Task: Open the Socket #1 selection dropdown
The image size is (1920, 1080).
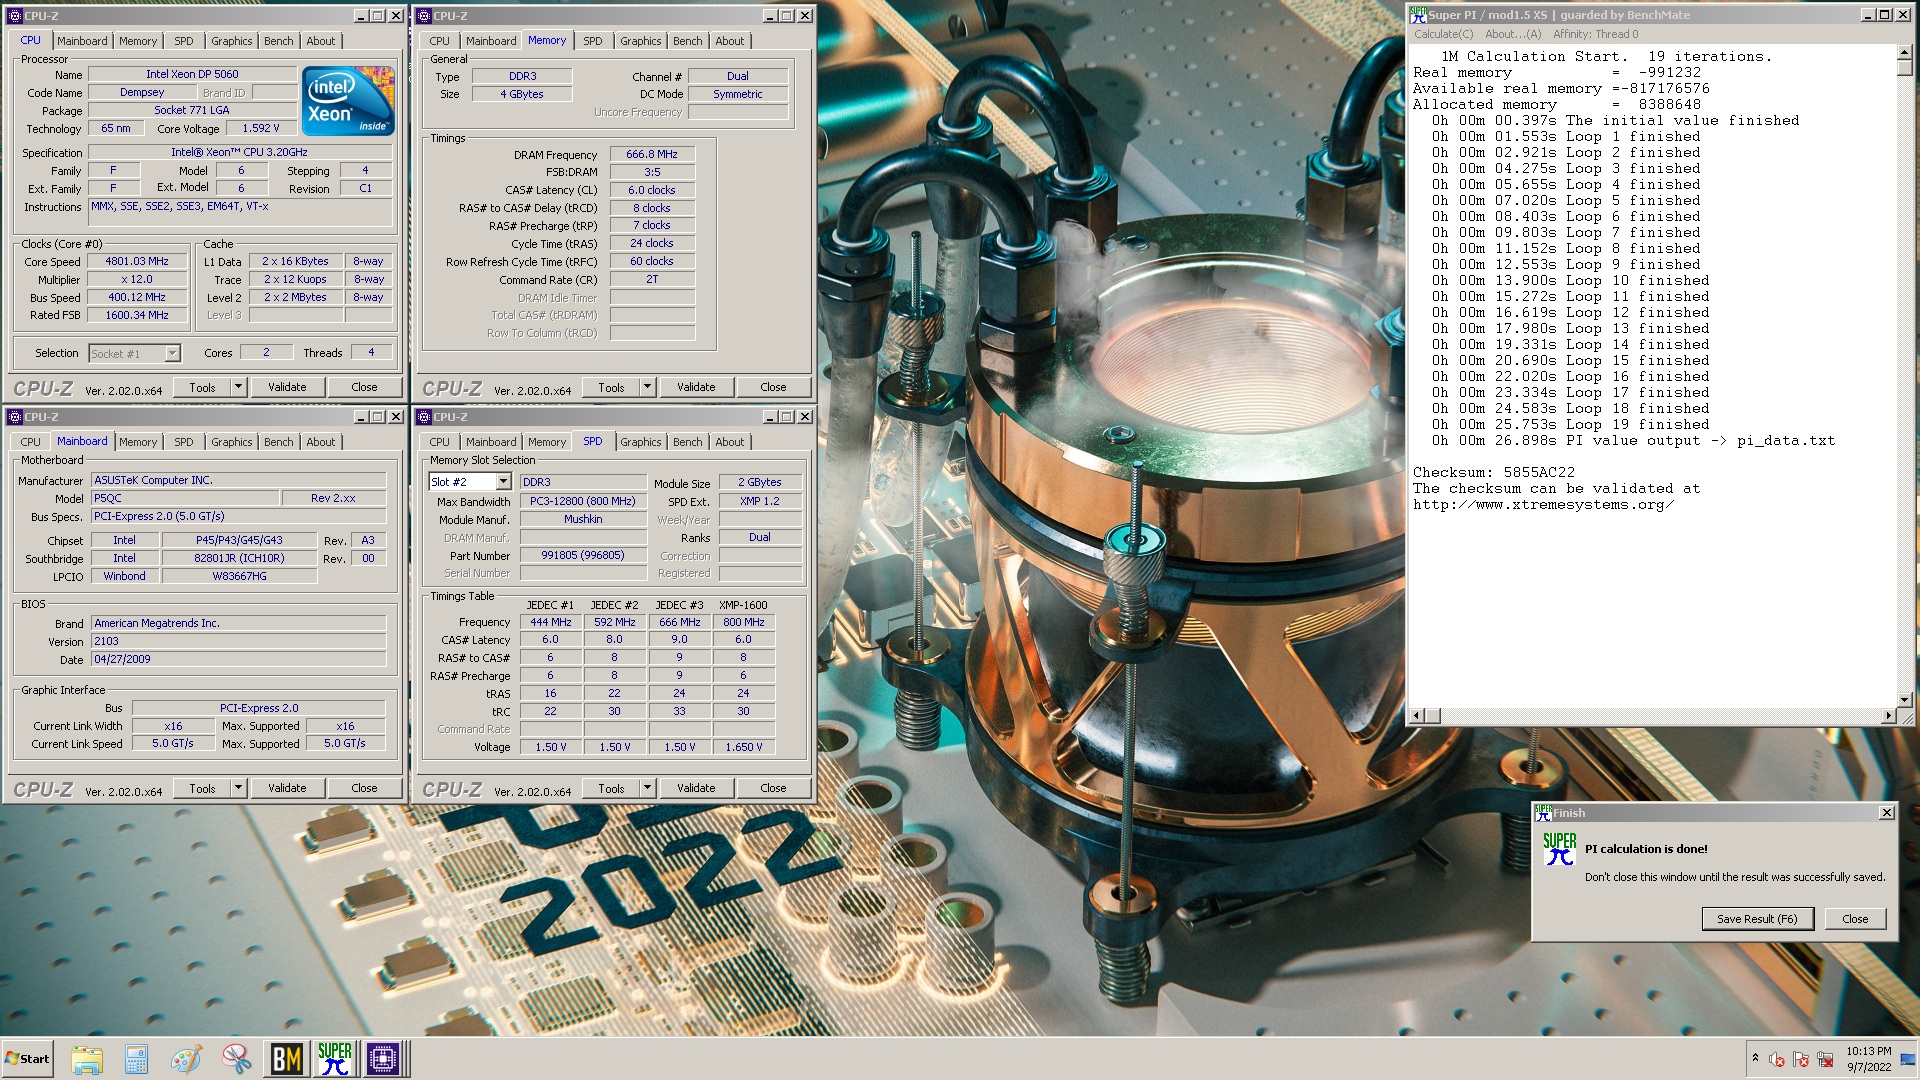Action: [x=172, y=353]
